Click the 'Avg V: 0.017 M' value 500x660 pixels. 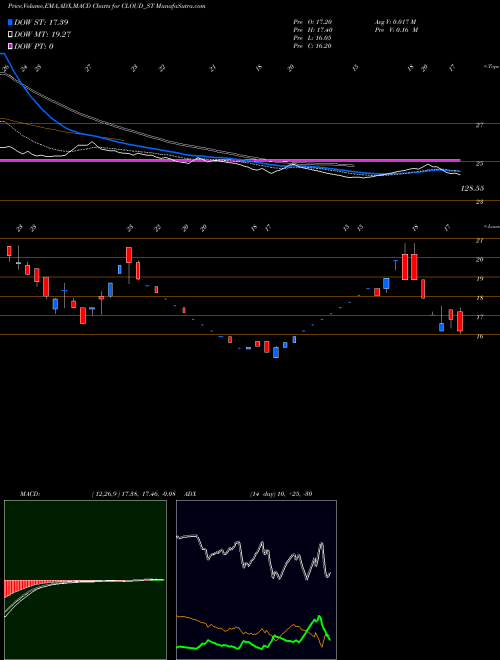pos(395,22)
